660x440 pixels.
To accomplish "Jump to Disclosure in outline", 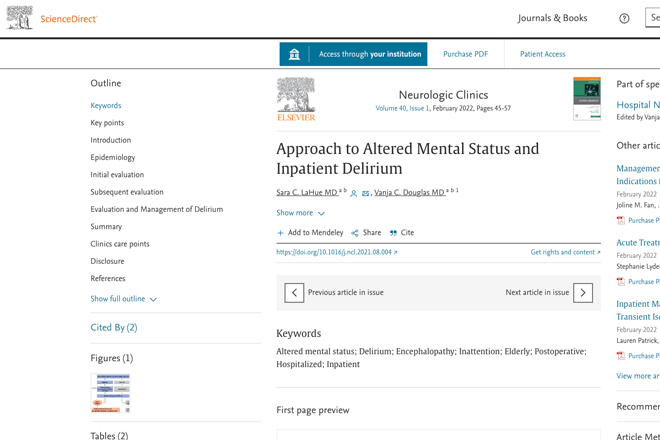I will (x=107, y=261).
